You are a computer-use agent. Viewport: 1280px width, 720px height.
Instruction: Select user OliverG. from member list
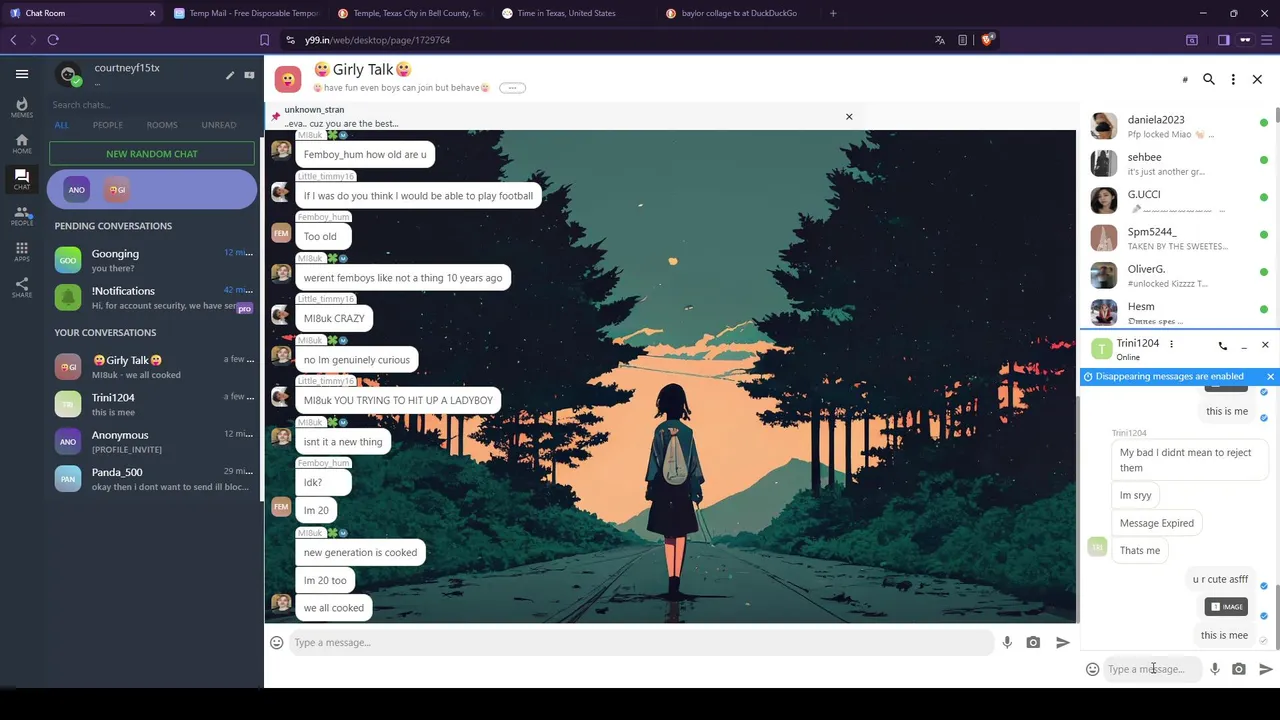tap(1178, 276)
